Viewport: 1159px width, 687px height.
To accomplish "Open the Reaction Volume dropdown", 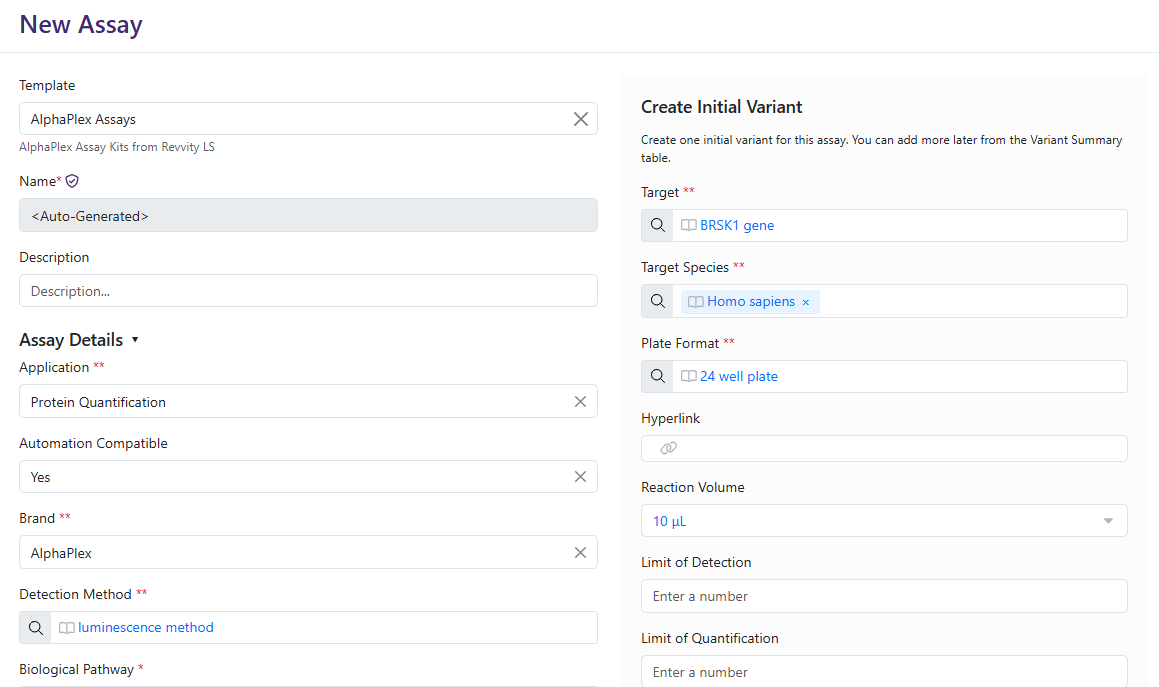I will [884, 521].
